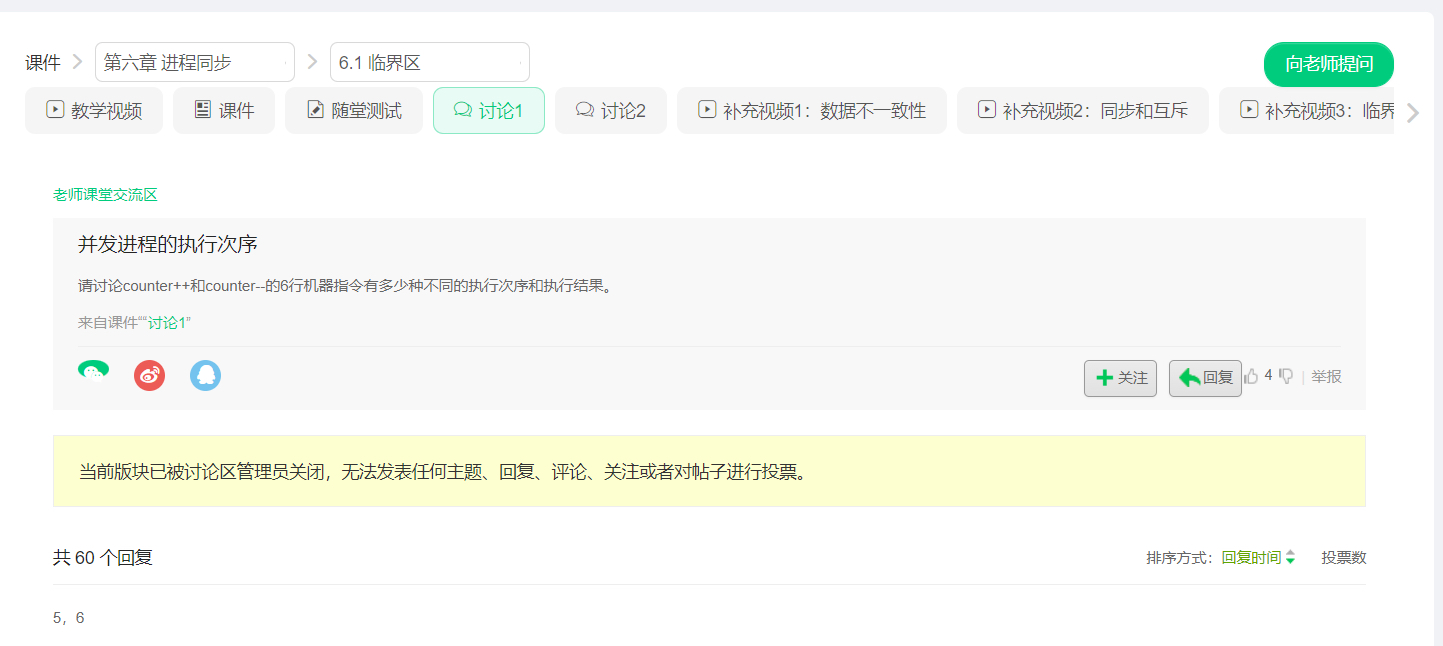Click the 向老师提问 button

(x=1328, y=65)
